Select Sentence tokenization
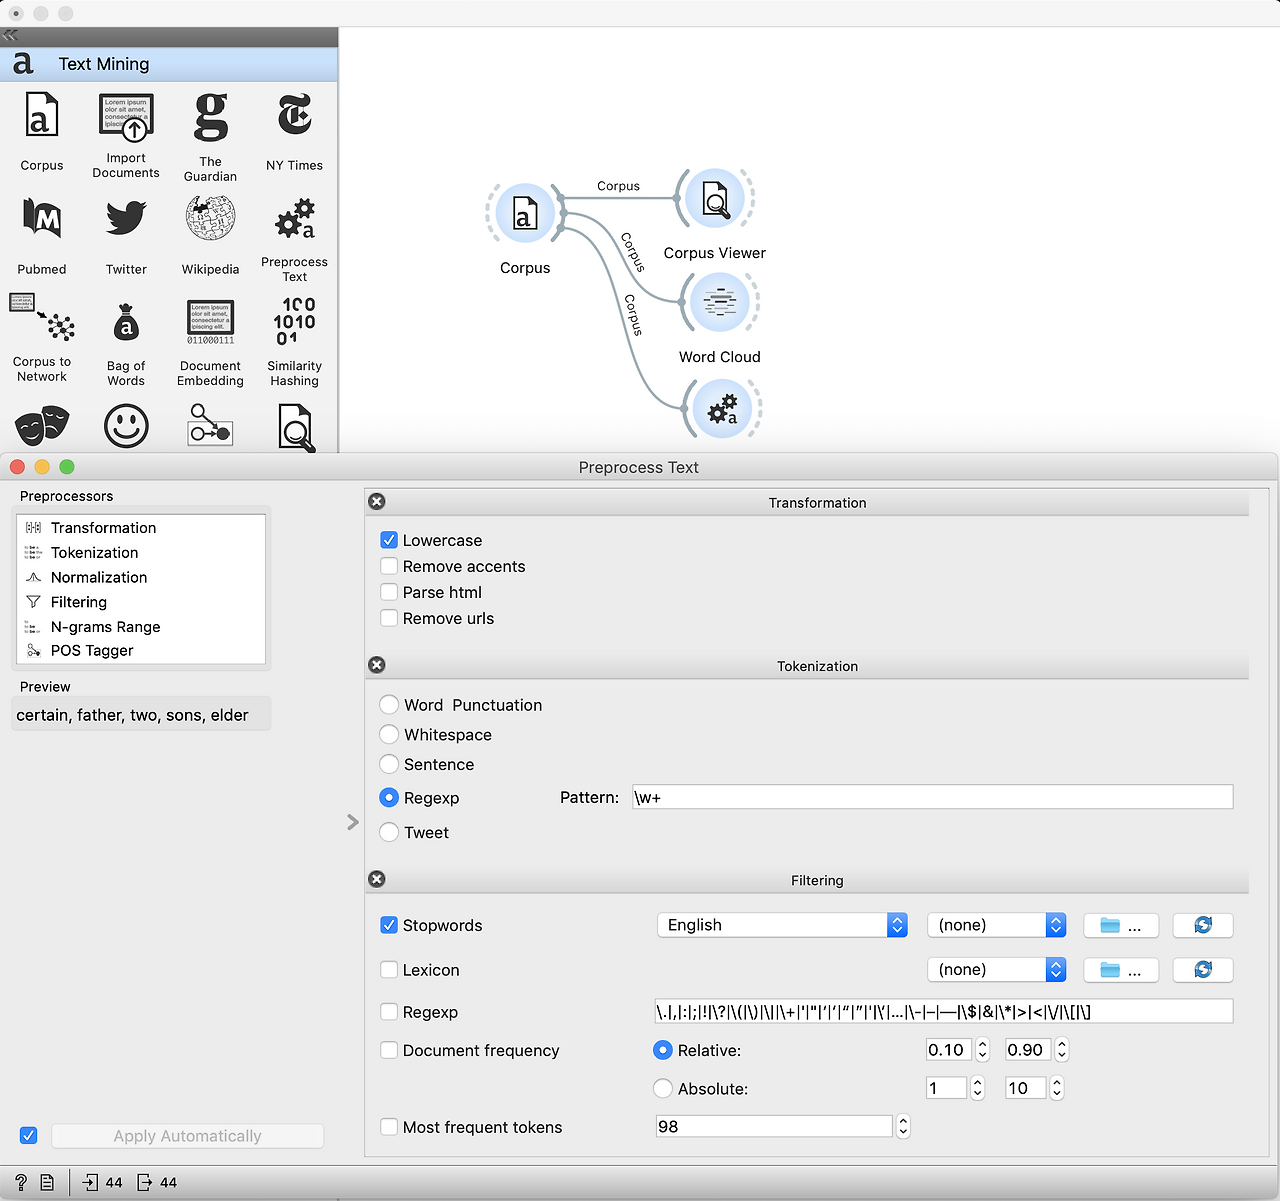 [390, 764]
